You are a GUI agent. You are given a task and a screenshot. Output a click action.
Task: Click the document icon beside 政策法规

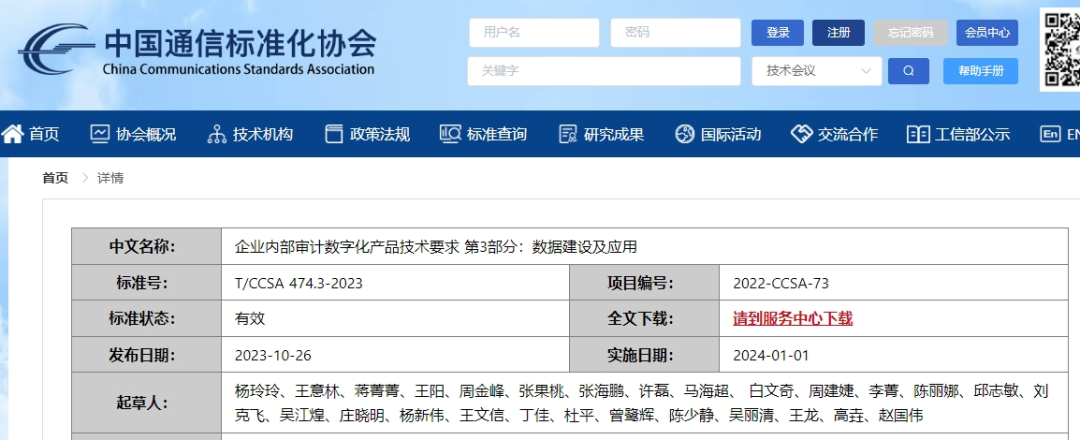pyautogui.click(x=334, y=134)
